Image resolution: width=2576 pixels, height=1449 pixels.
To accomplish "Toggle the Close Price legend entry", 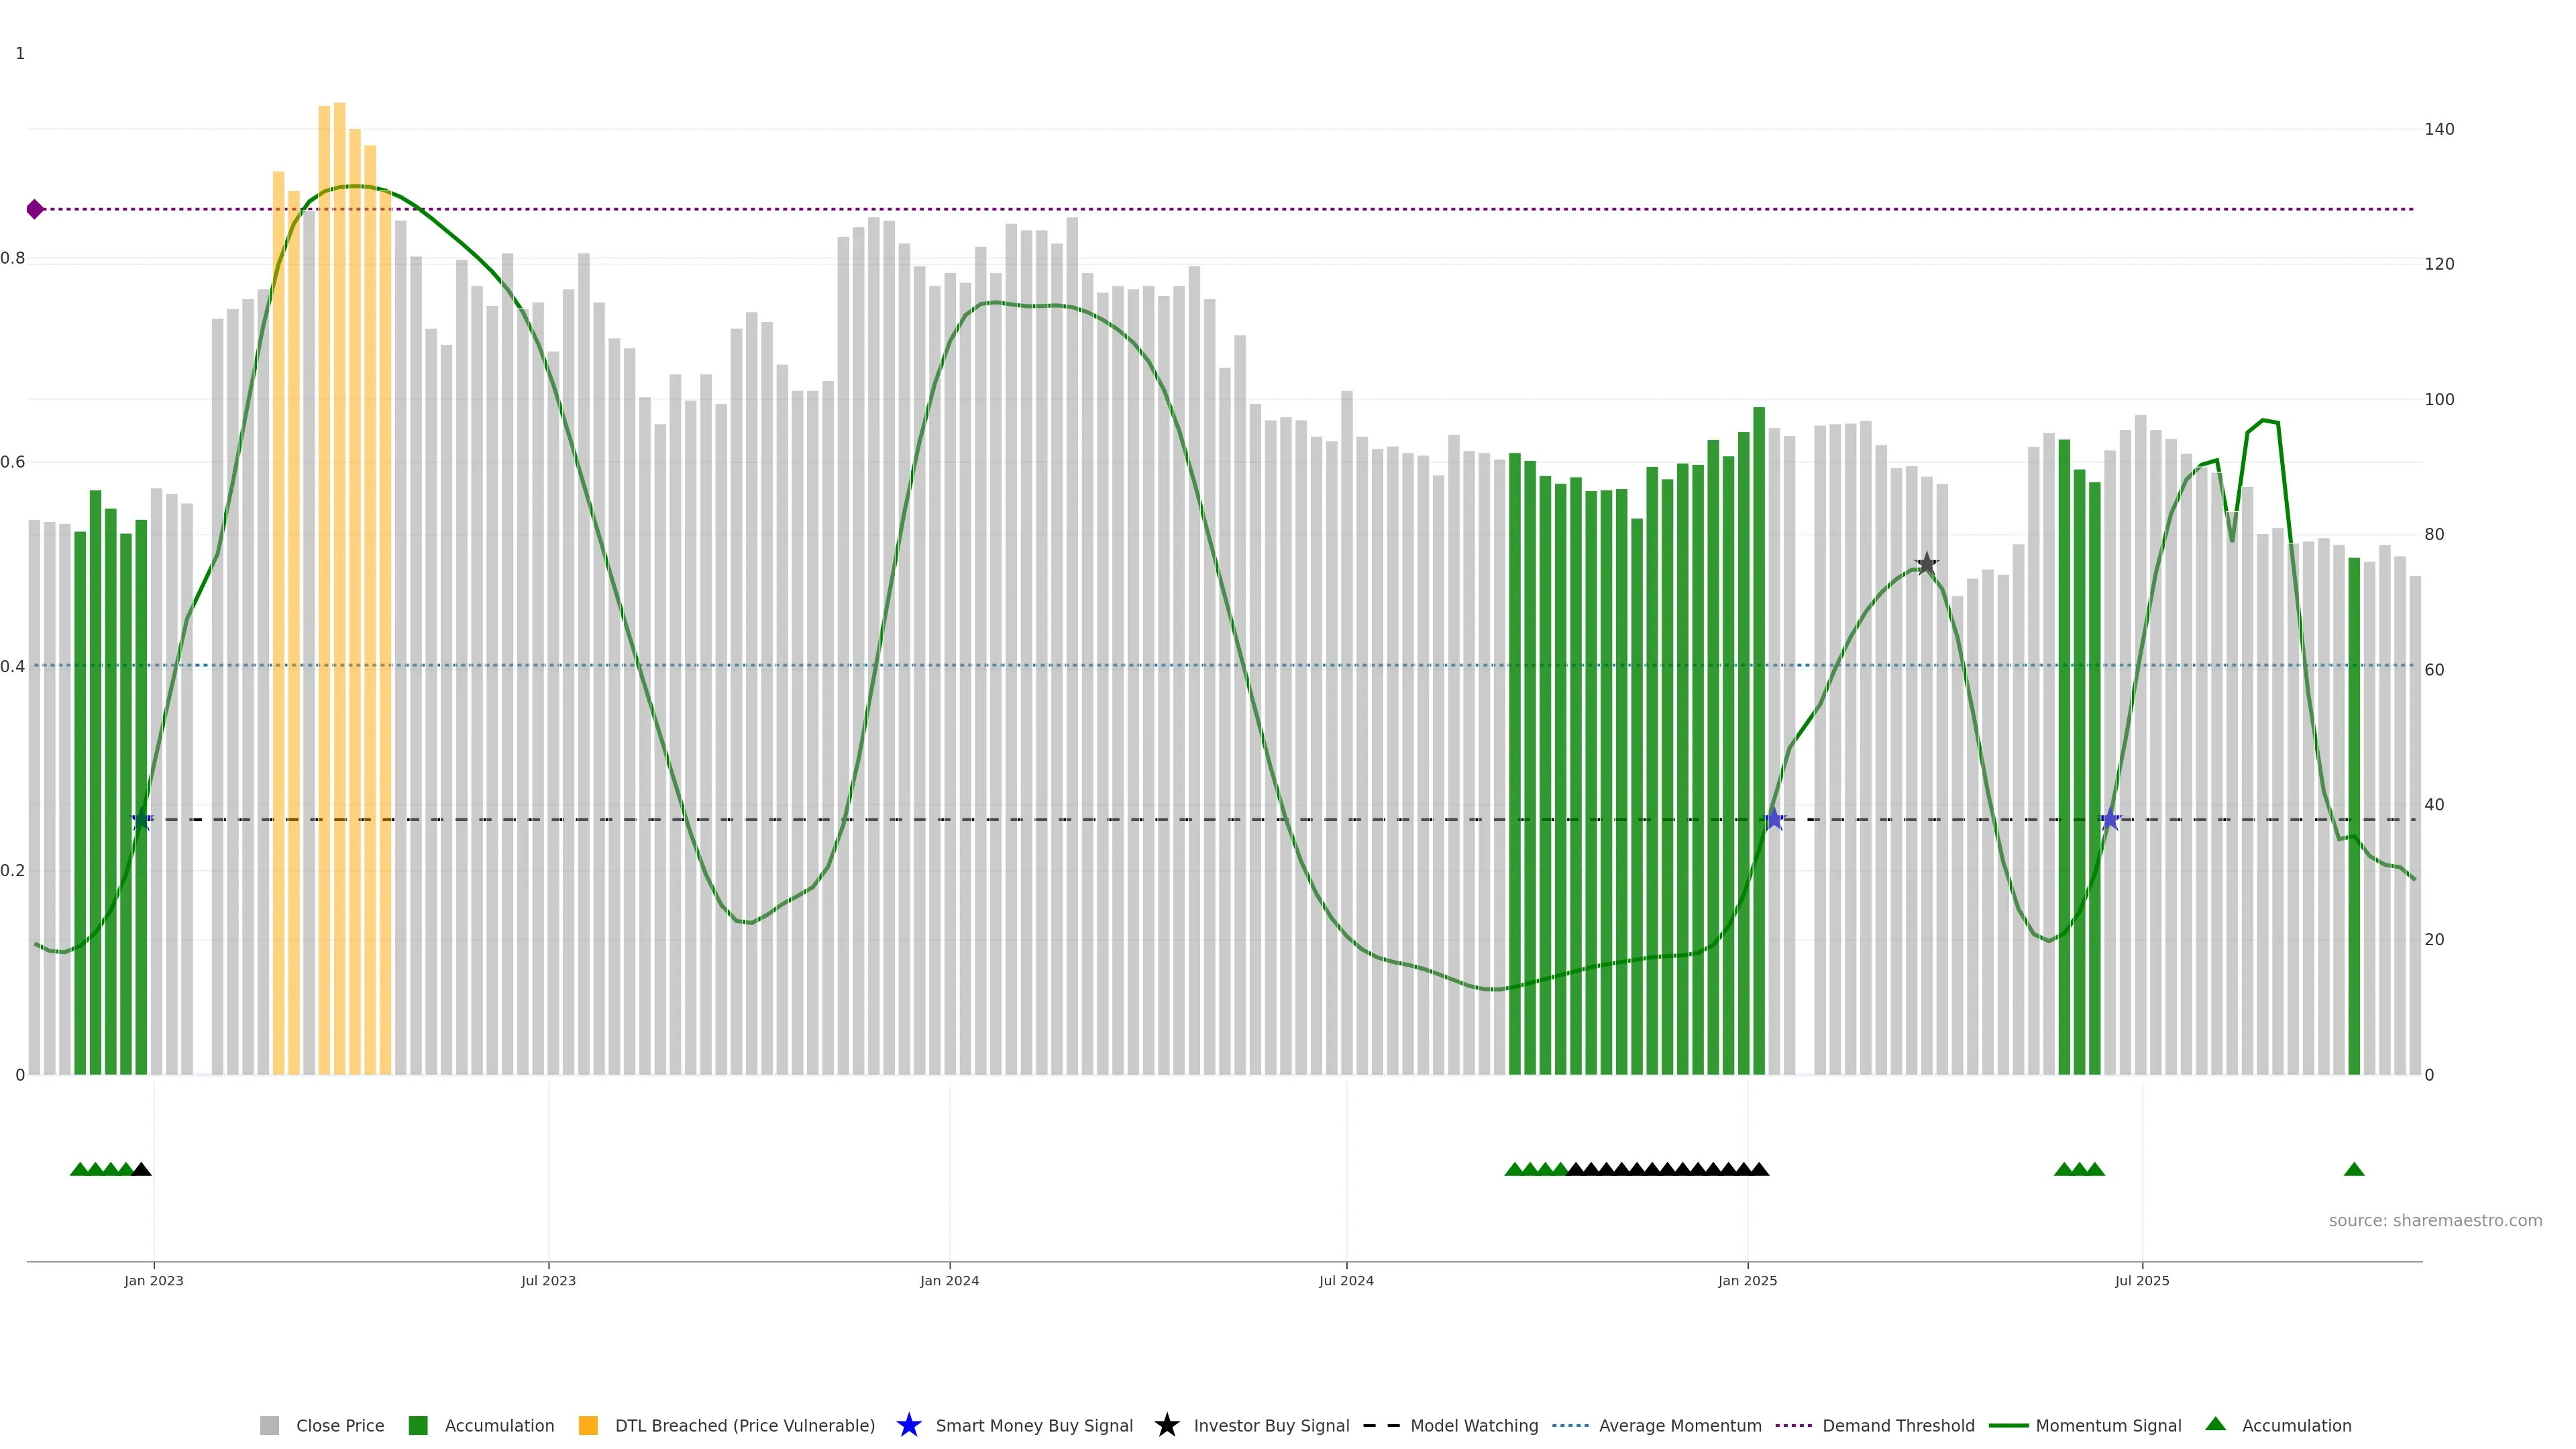I will pyautogui.click(x=340, y=1425).
